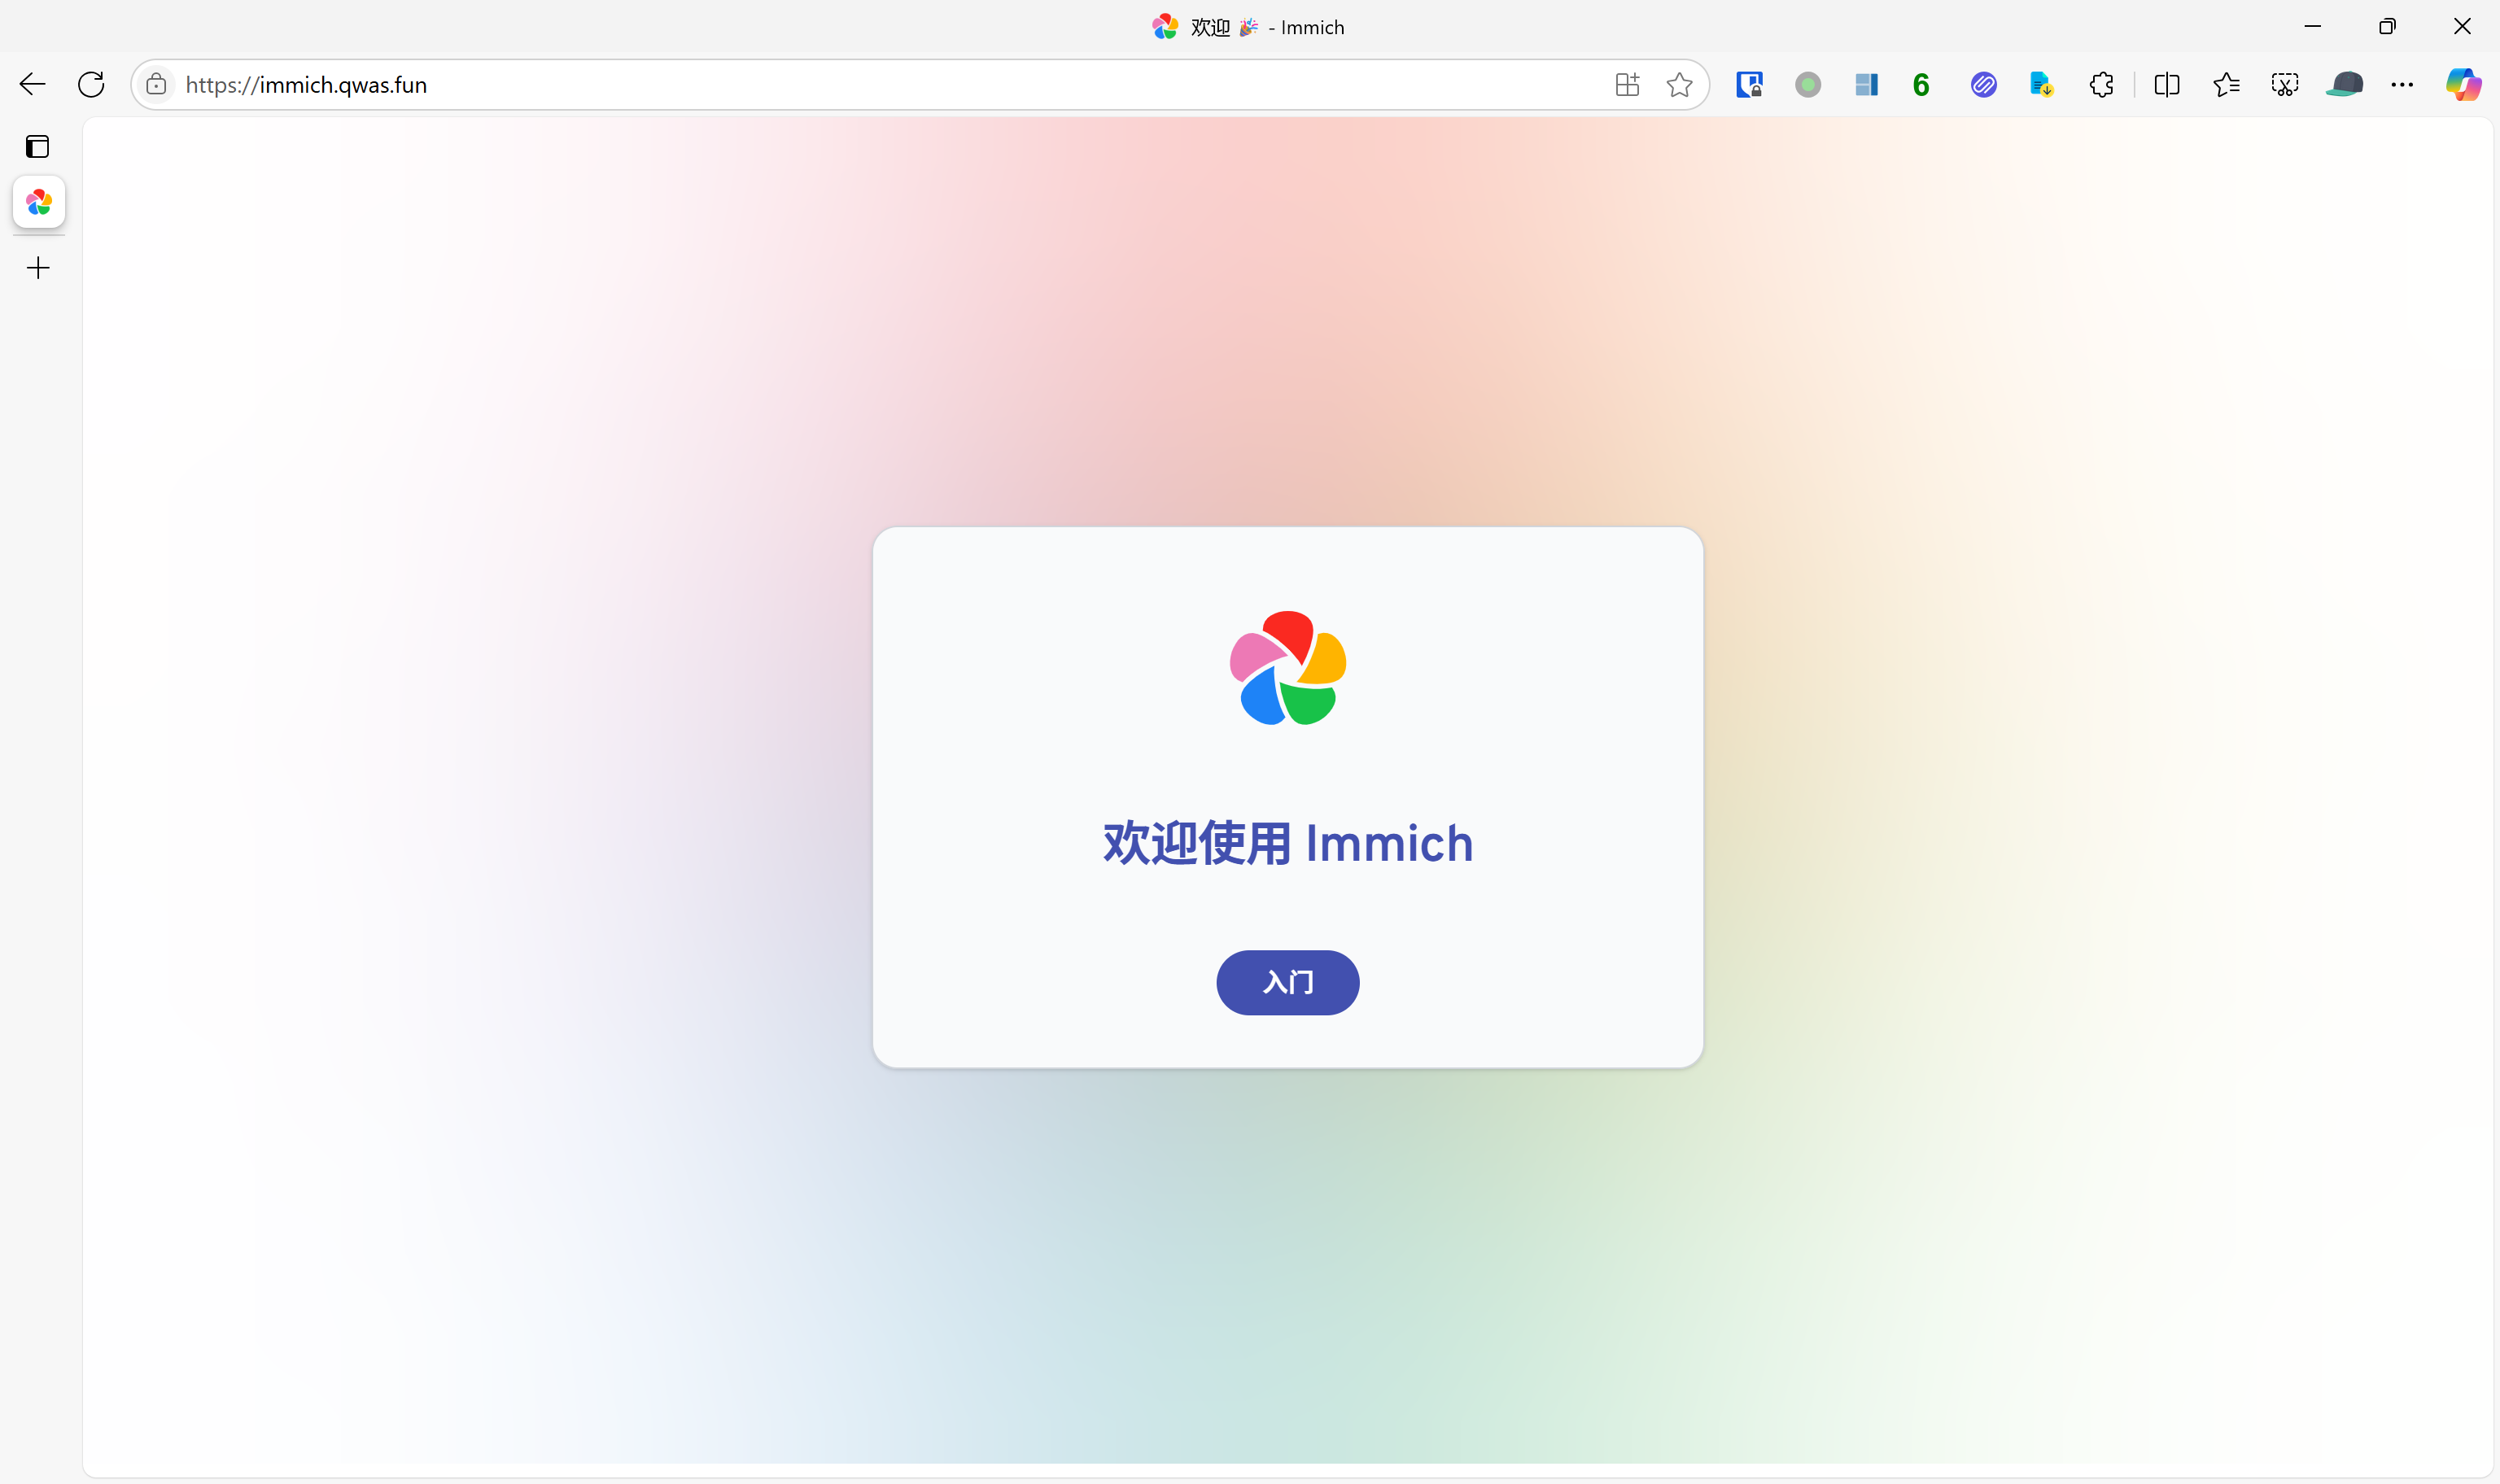Reload the current page
This screenshot has height=1484, width=2500.
tap(91, 84)
